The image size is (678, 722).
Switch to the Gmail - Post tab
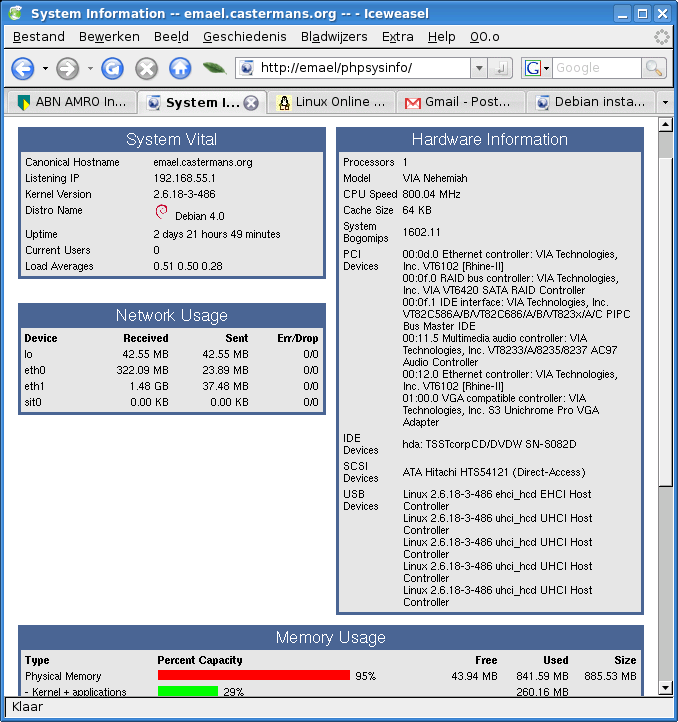tap(461, 102)
